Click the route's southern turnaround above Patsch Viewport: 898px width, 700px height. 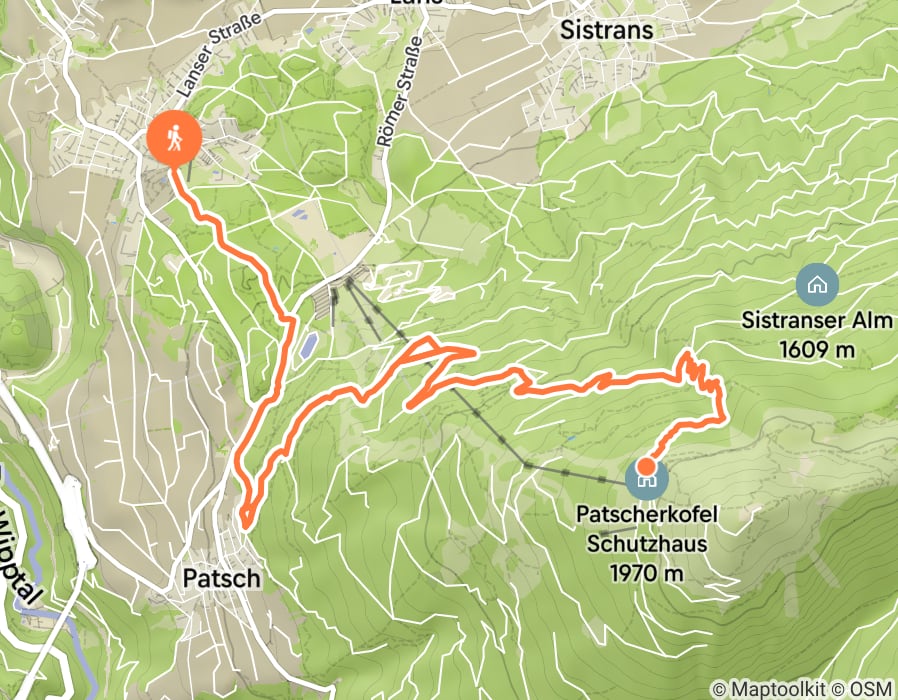245,517
